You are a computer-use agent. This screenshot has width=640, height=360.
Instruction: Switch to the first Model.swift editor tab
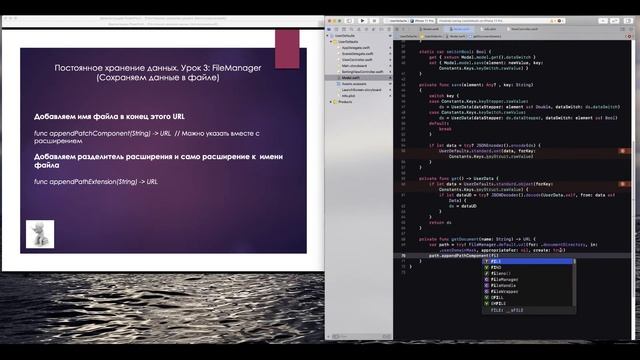point(429,29)
